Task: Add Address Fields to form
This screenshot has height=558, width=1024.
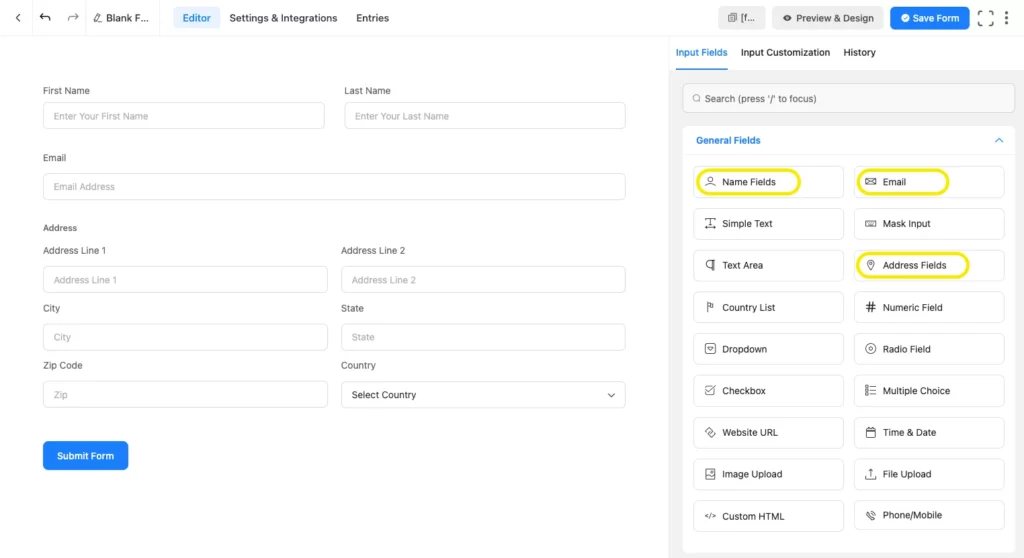Action: coord(929,265)
